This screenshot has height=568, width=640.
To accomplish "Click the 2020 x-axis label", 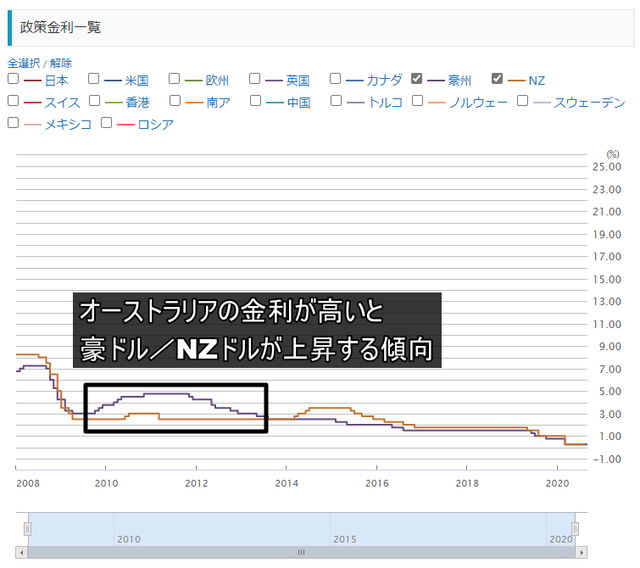I will [x=558, y=484].
